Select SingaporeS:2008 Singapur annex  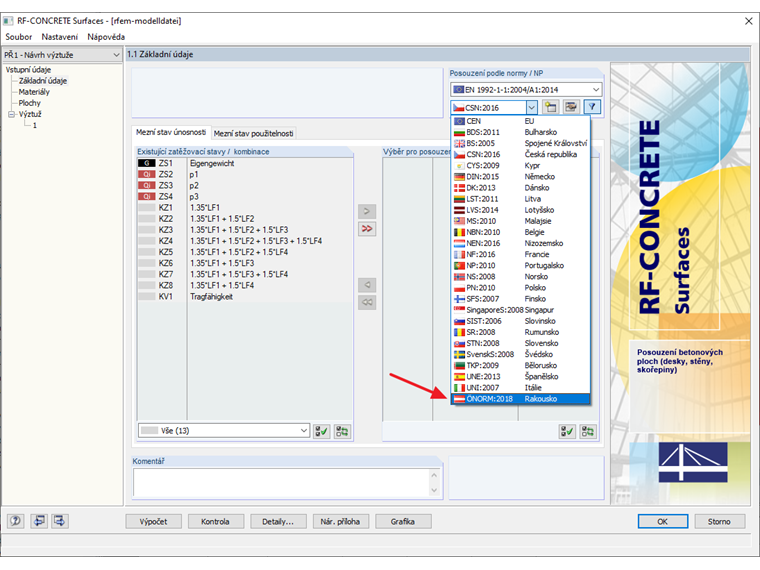[521, 310]
